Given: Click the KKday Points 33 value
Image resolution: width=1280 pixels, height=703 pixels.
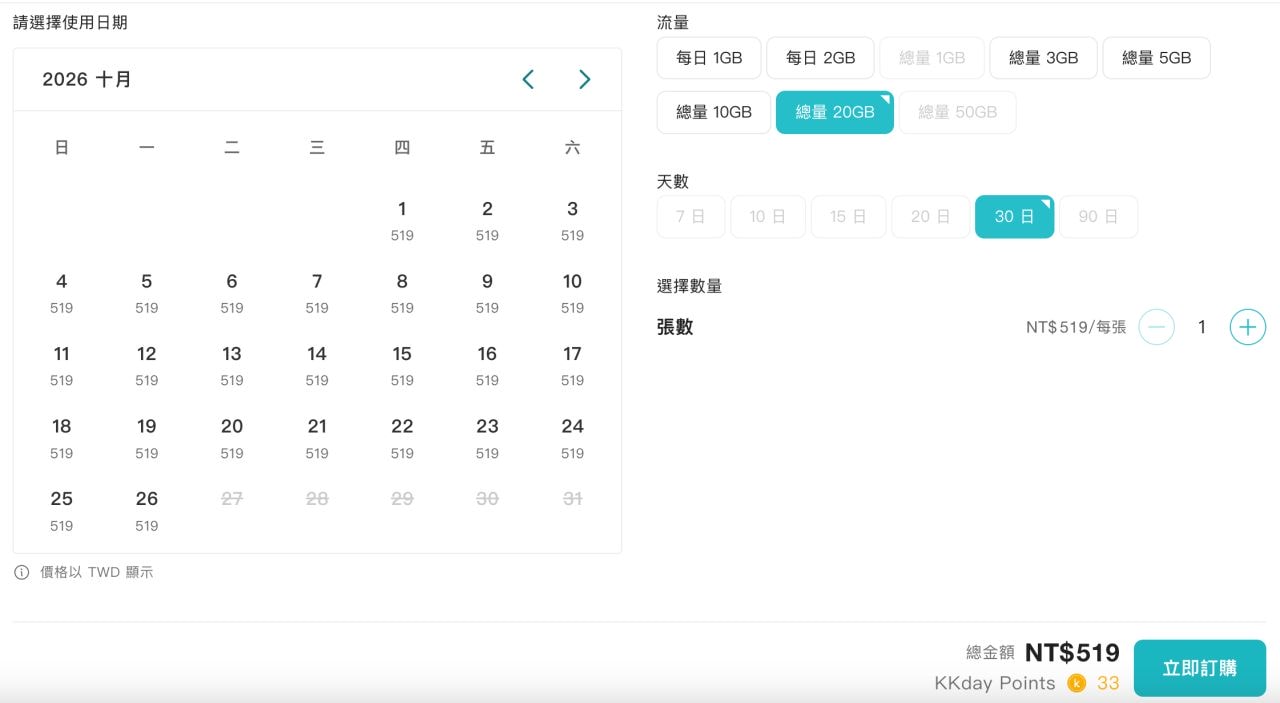Looking at the screenshot, I should pos(1108,683).
